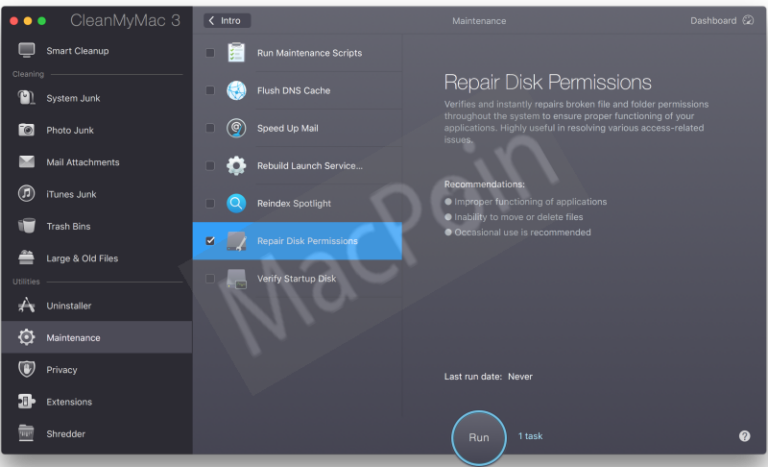Click the Flush DNS Cache globe icon

(236, 90)
